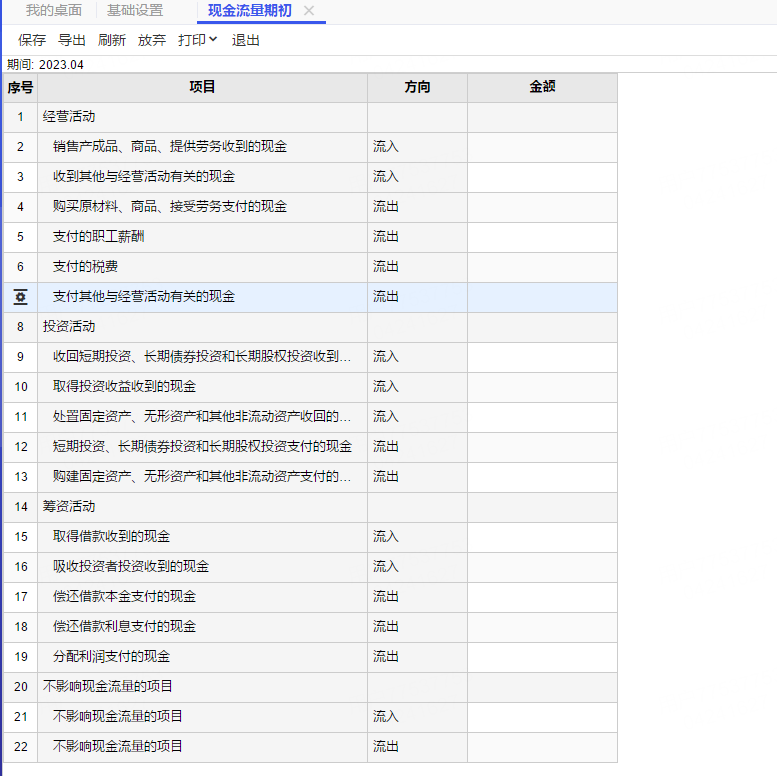The height and width of the screenshot is (776, 777).
Task: Click the 方向 column header
Action: [417, 88]
